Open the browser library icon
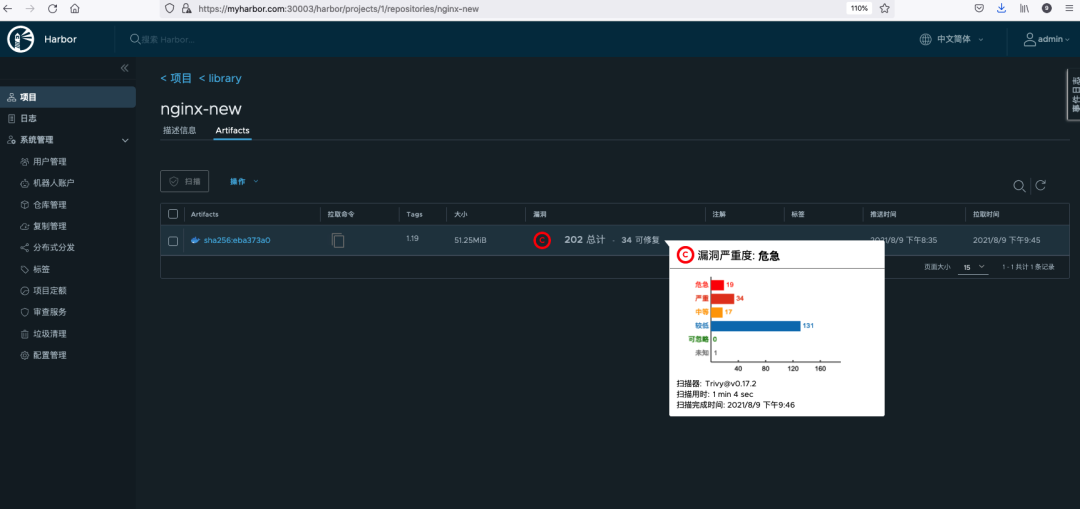Screen dimensions: 1080x509 coord(1024,8)
